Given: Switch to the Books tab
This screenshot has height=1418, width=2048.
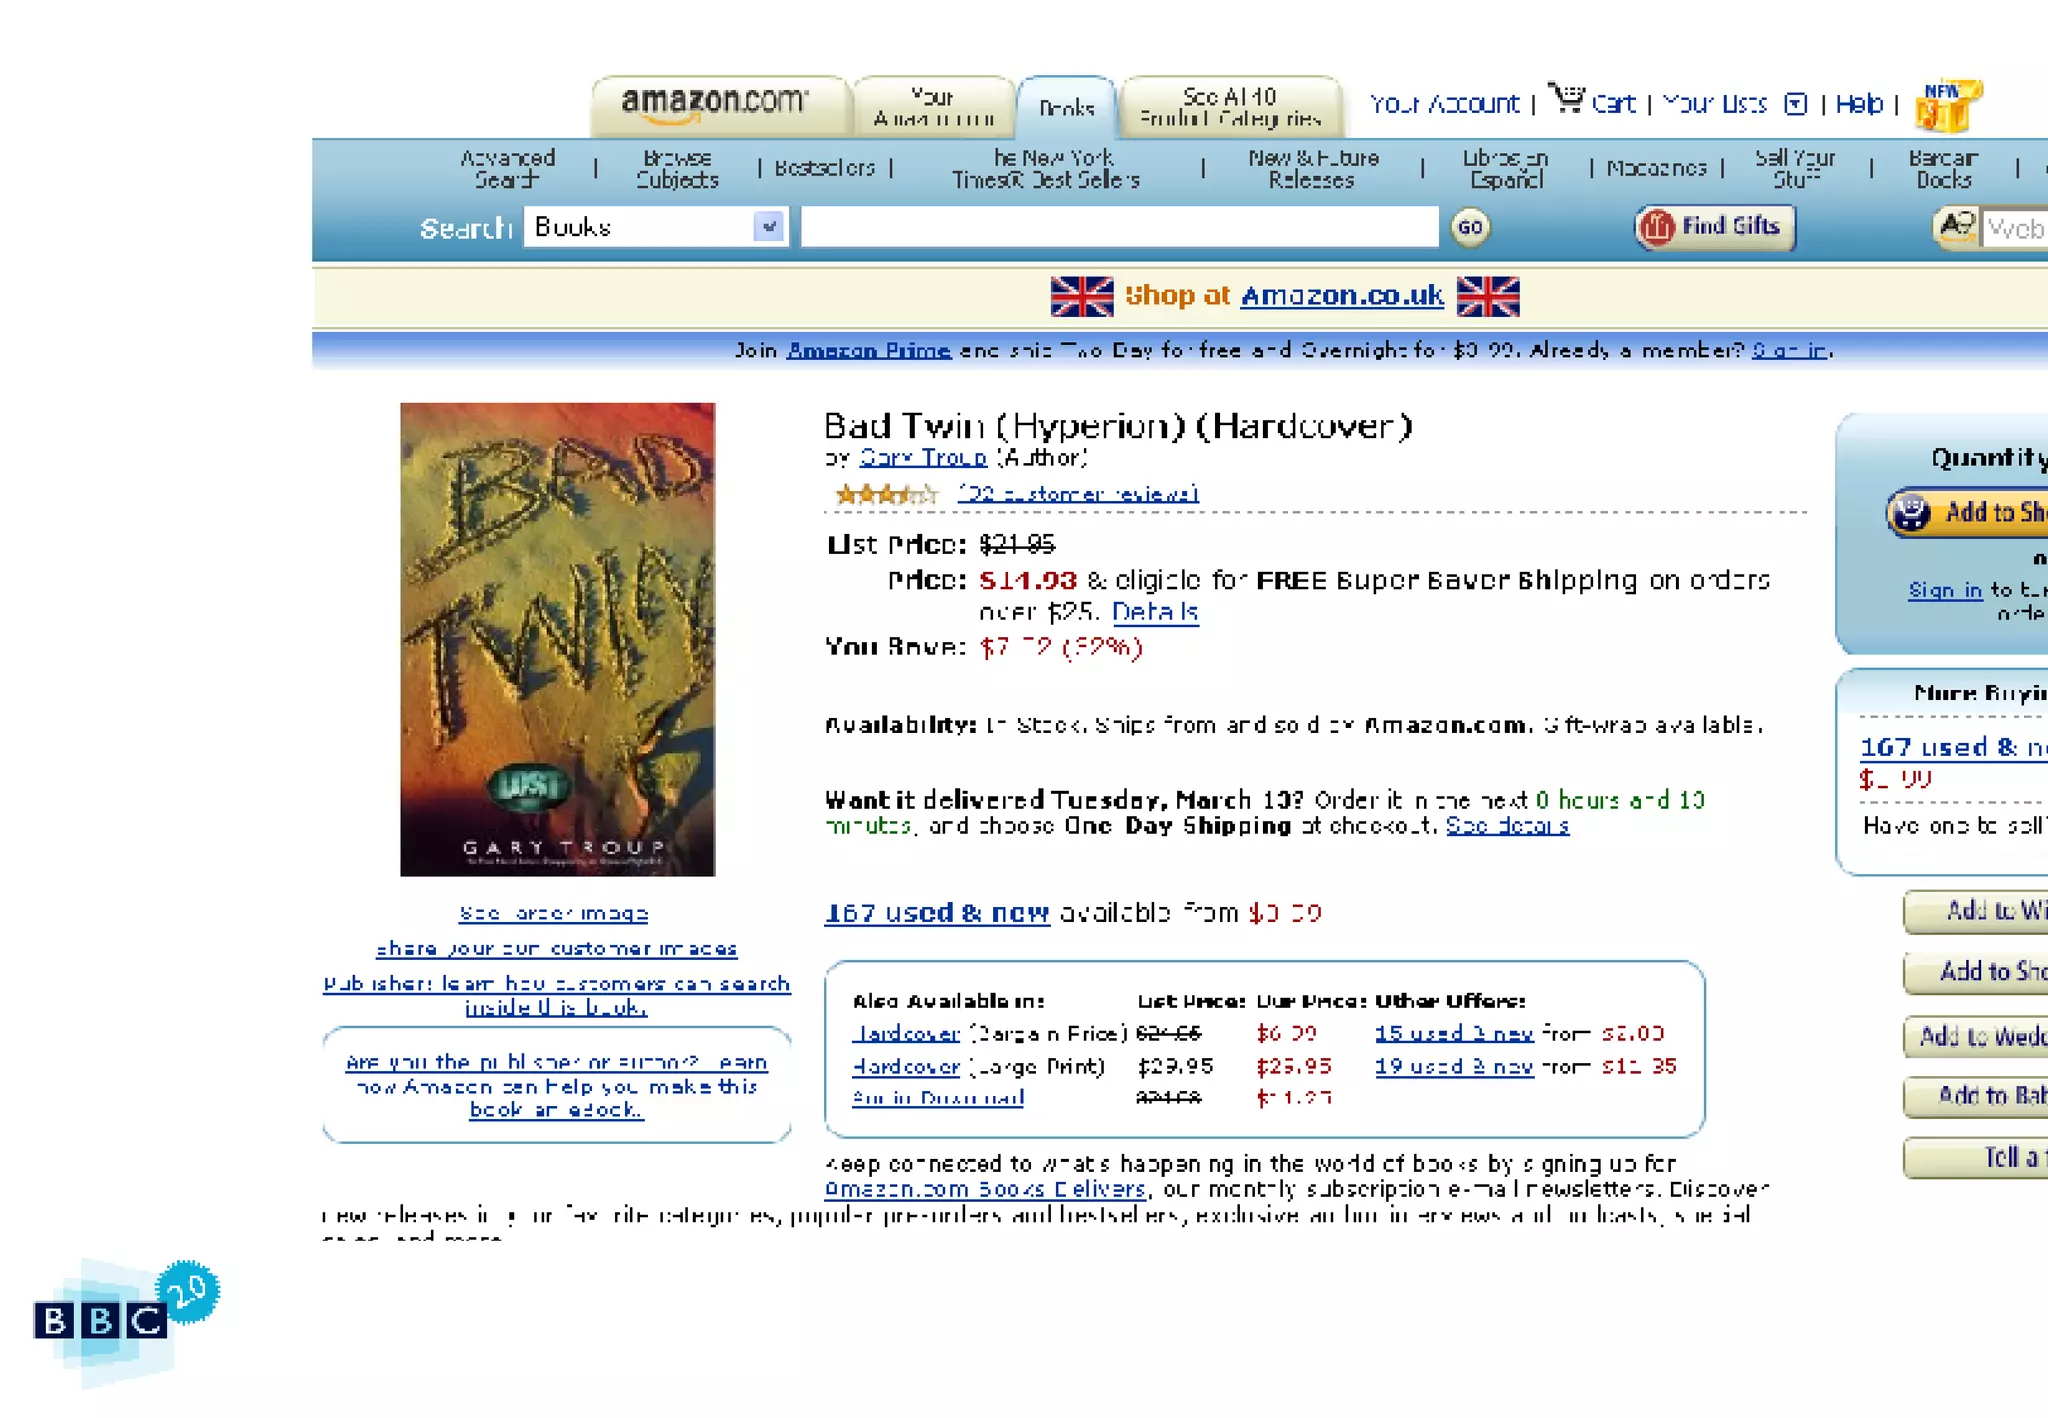Looking at the screenshot, I should tap(1066, 107).
